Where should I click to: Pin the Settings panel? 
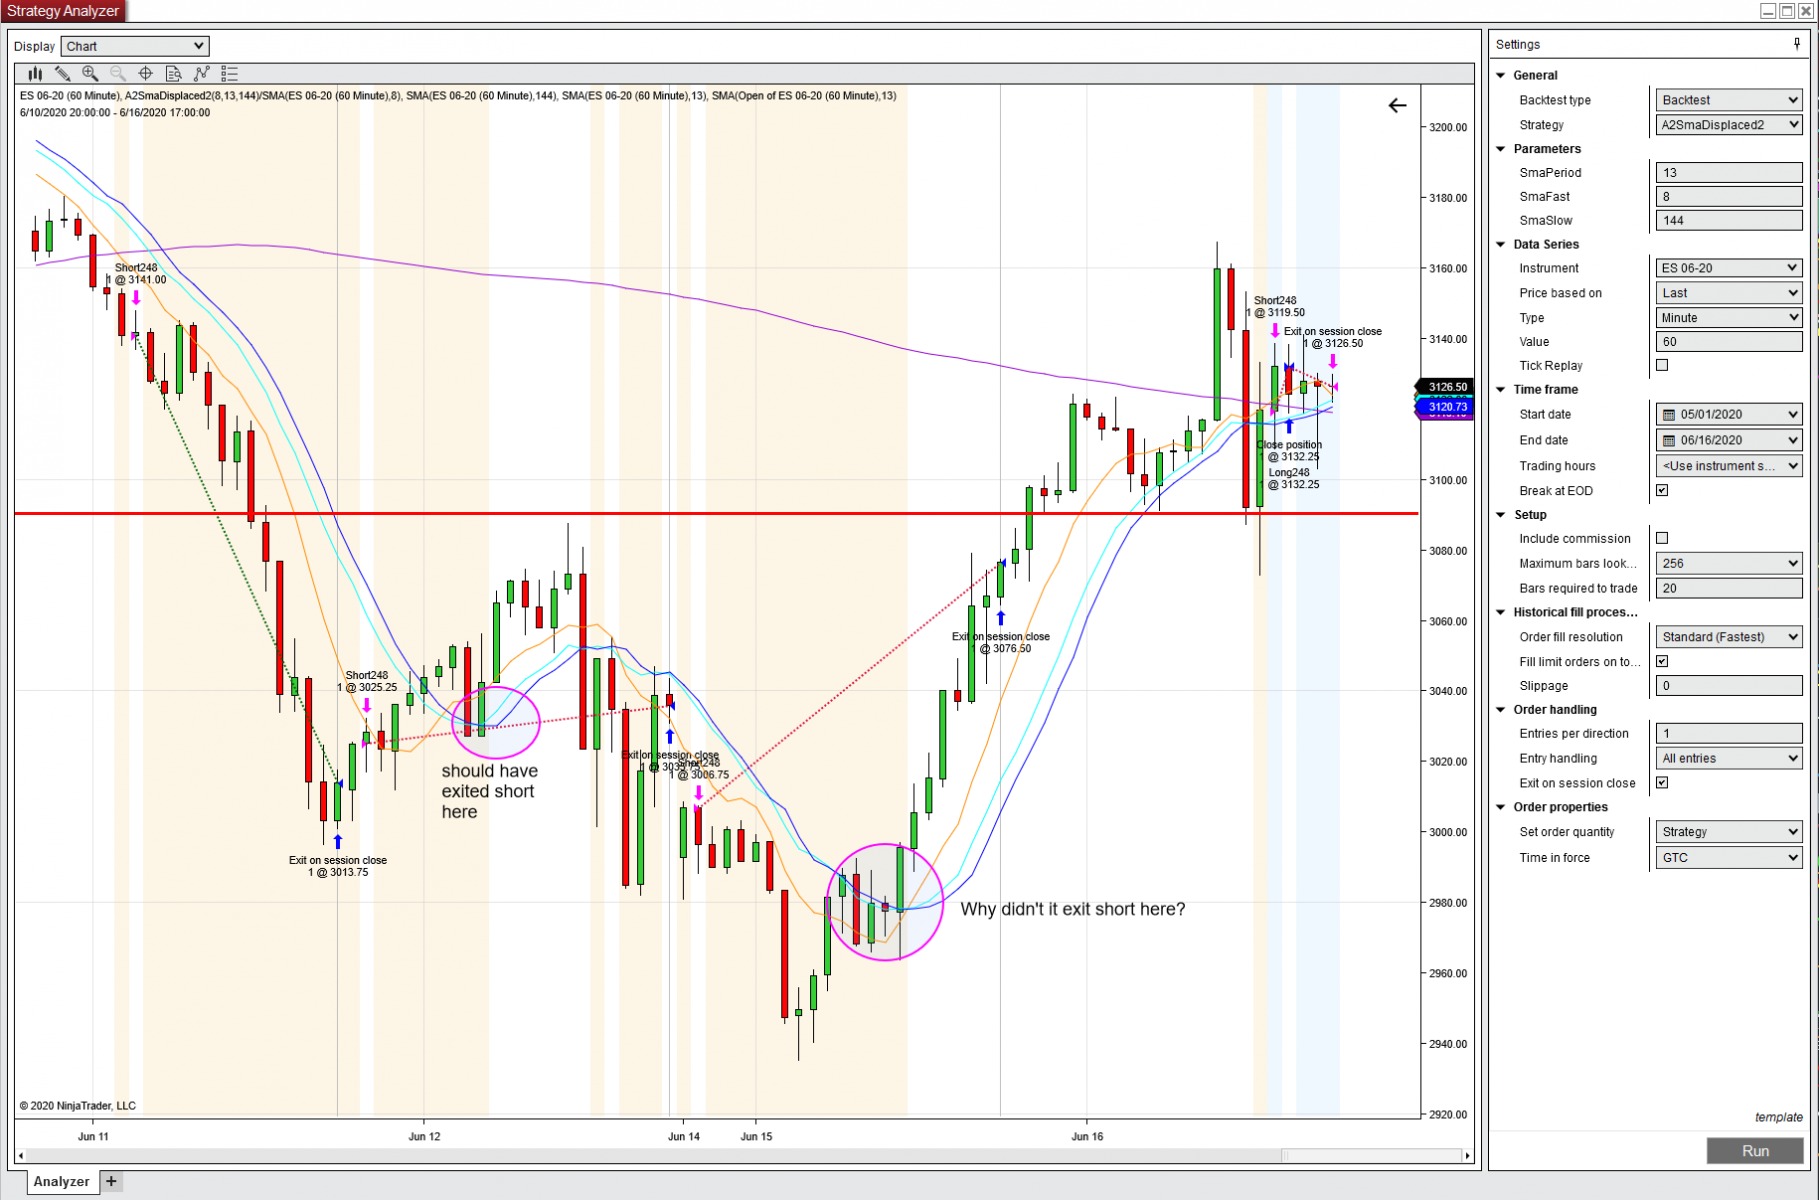(x=1797, y=44)
